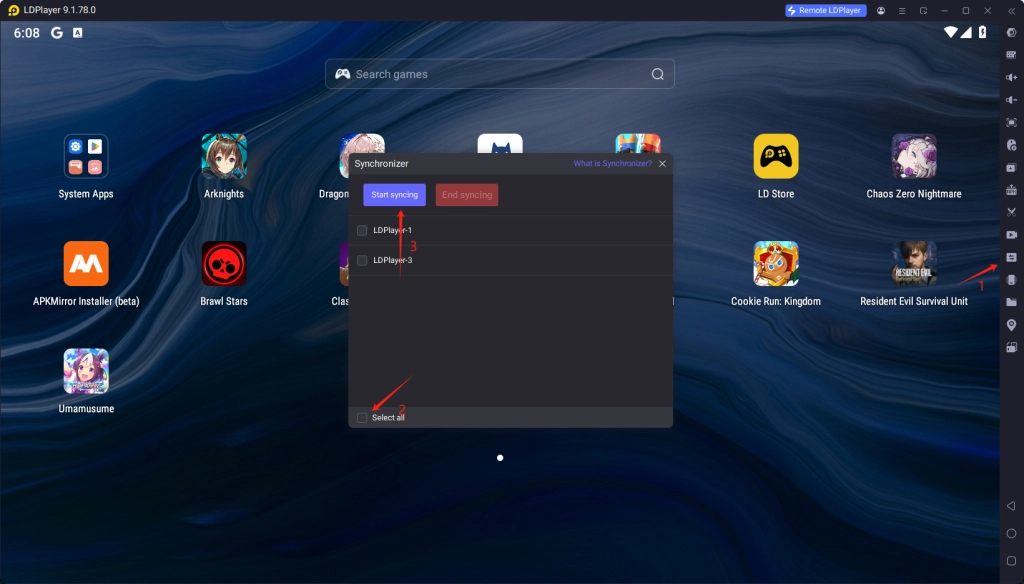The height and width of the screenshot is (584, 1024).
Task: Click the scissors screenshot icon
Action: [1011, 212]
